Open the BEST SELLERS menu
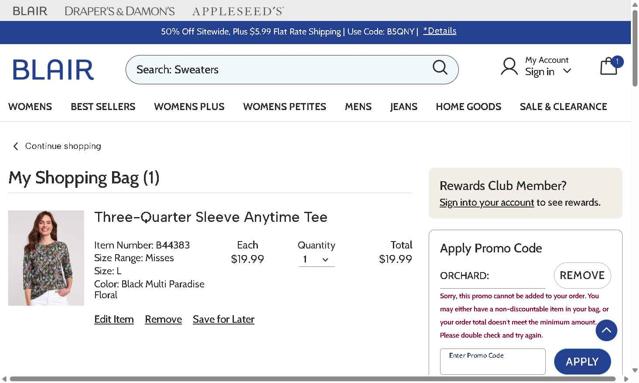Image resolution: width=639 pixels, height=383 pixels. [x=103, y=107]
